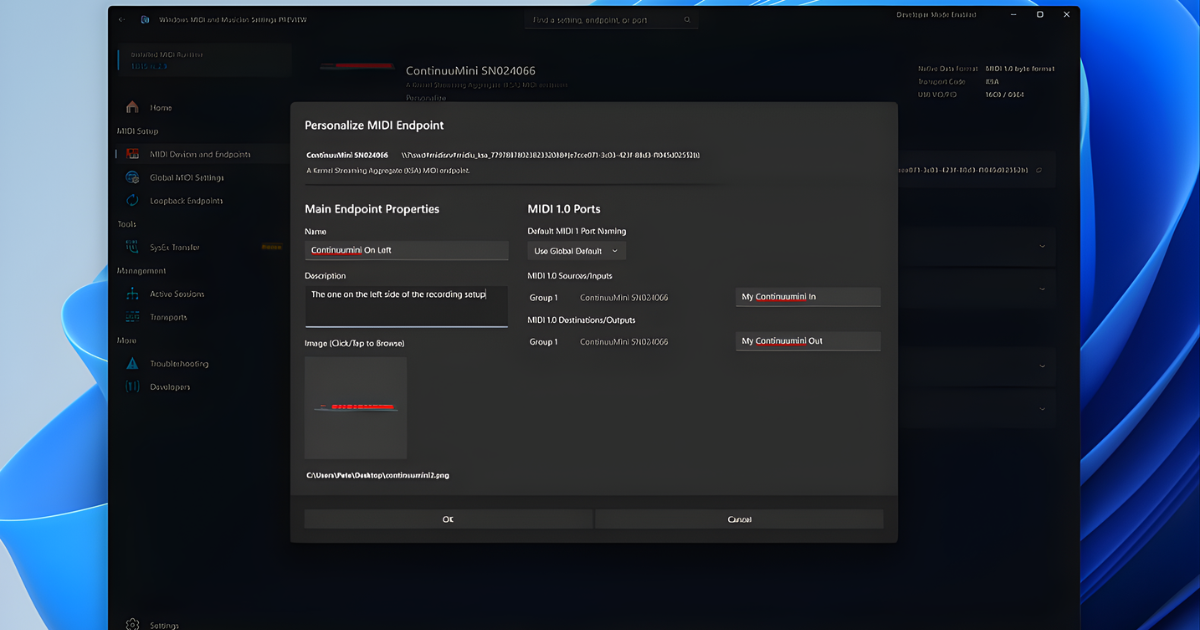Click the continuumini2.png file path text
Image resolution: width=1200 pixels, height=630 pixels.
pyautogui.click(x=378, y=475)
